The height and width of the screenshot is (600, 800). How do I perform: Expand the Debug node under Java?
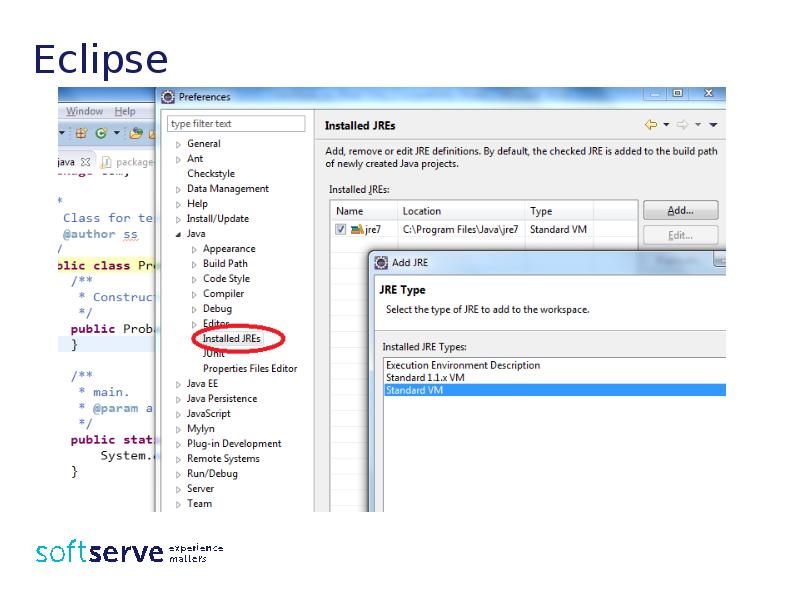click(194, 310)
